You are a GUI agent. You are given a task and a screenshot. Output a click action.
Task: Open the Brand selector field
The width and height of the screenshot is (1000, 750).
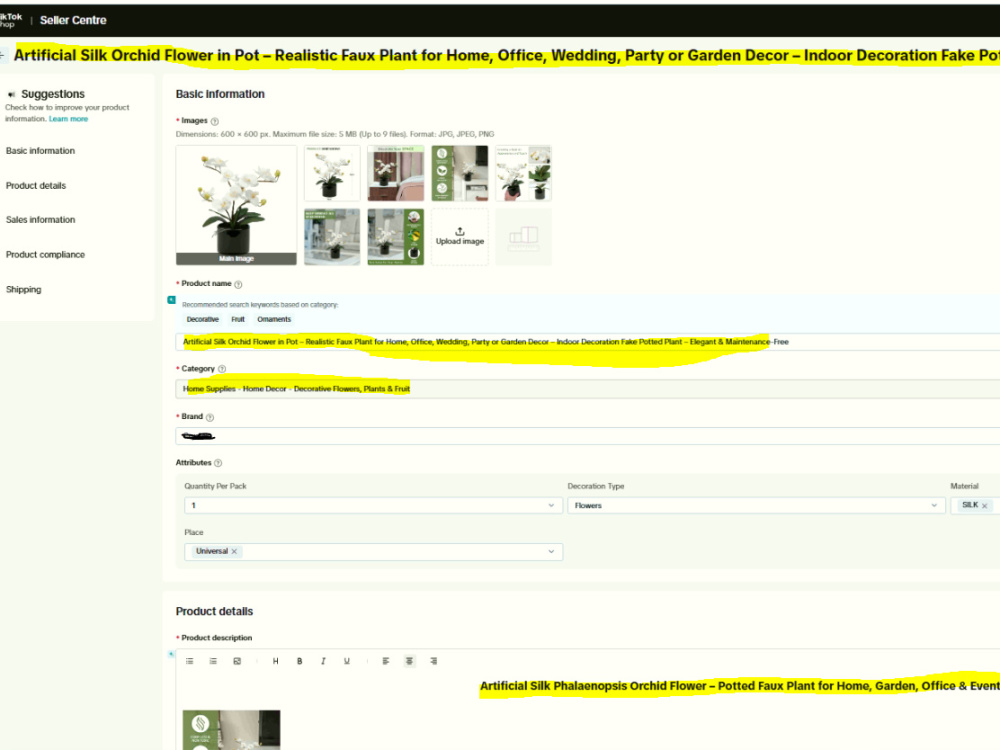tap(587, 436)
